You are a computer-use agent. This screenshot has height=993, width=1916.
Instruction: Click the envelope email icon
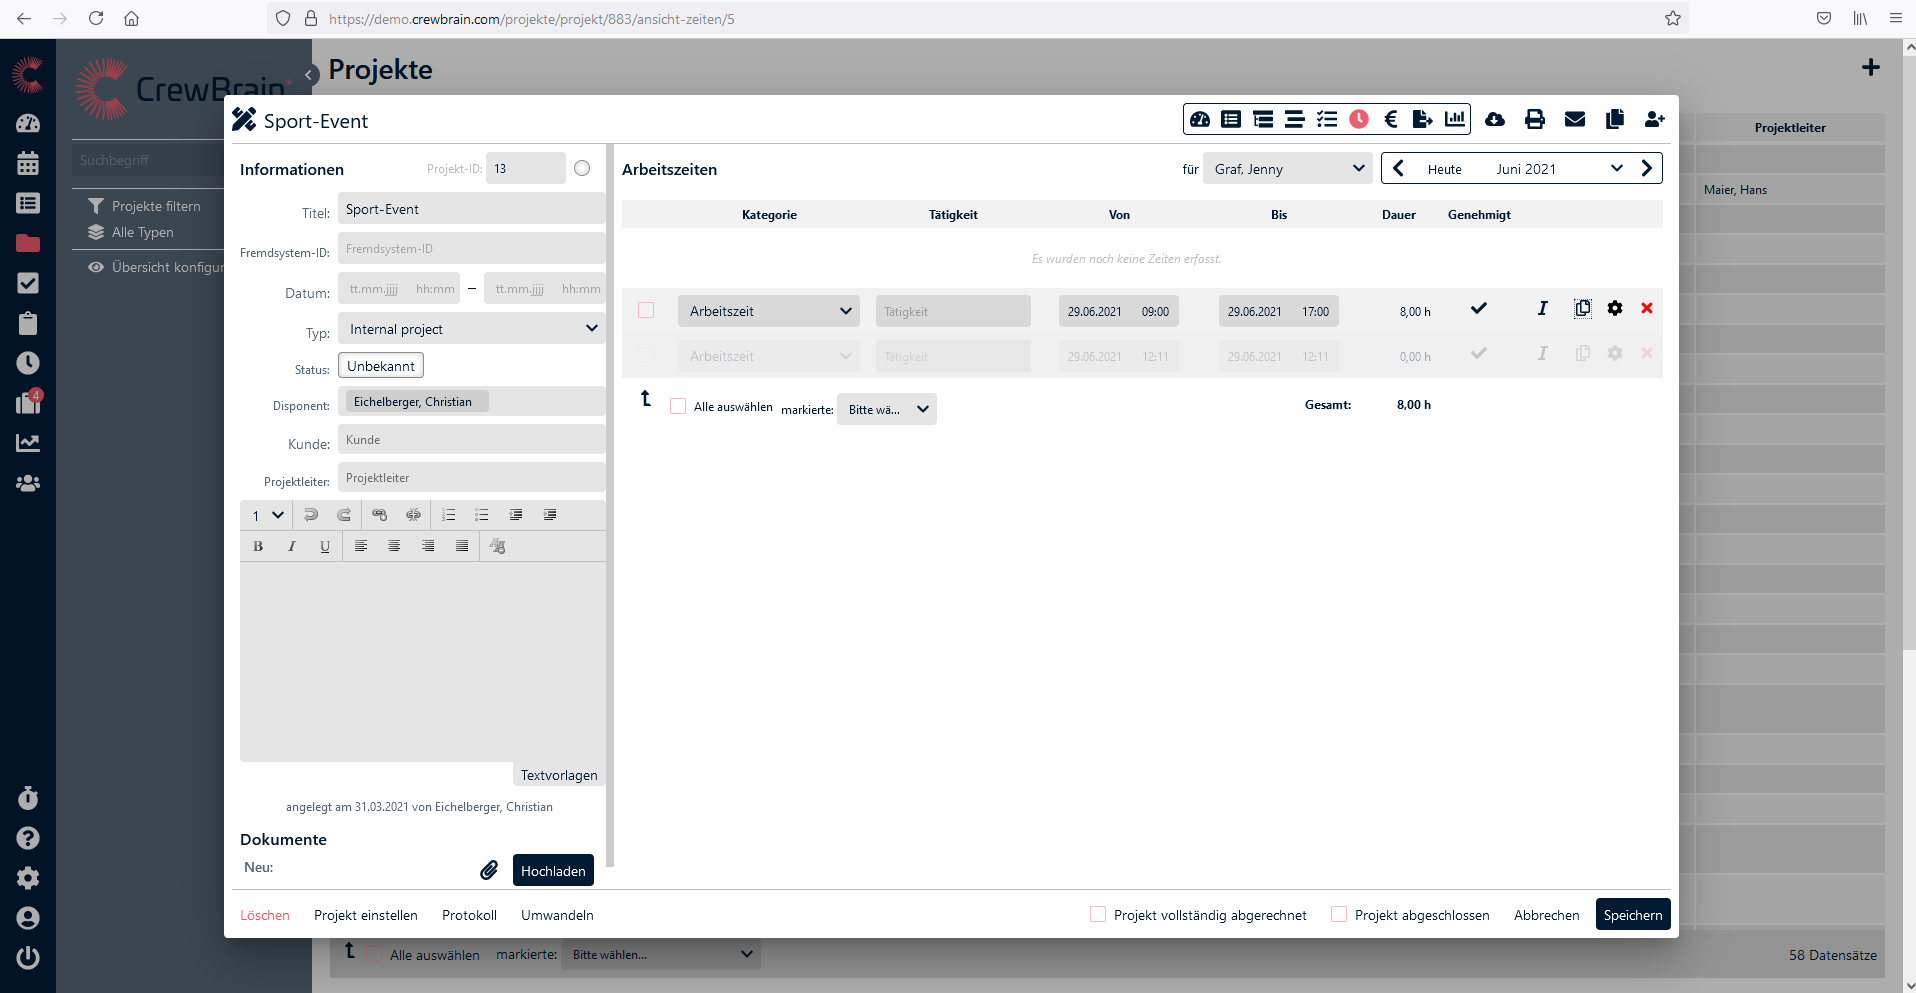click(x=1574, y=119)
